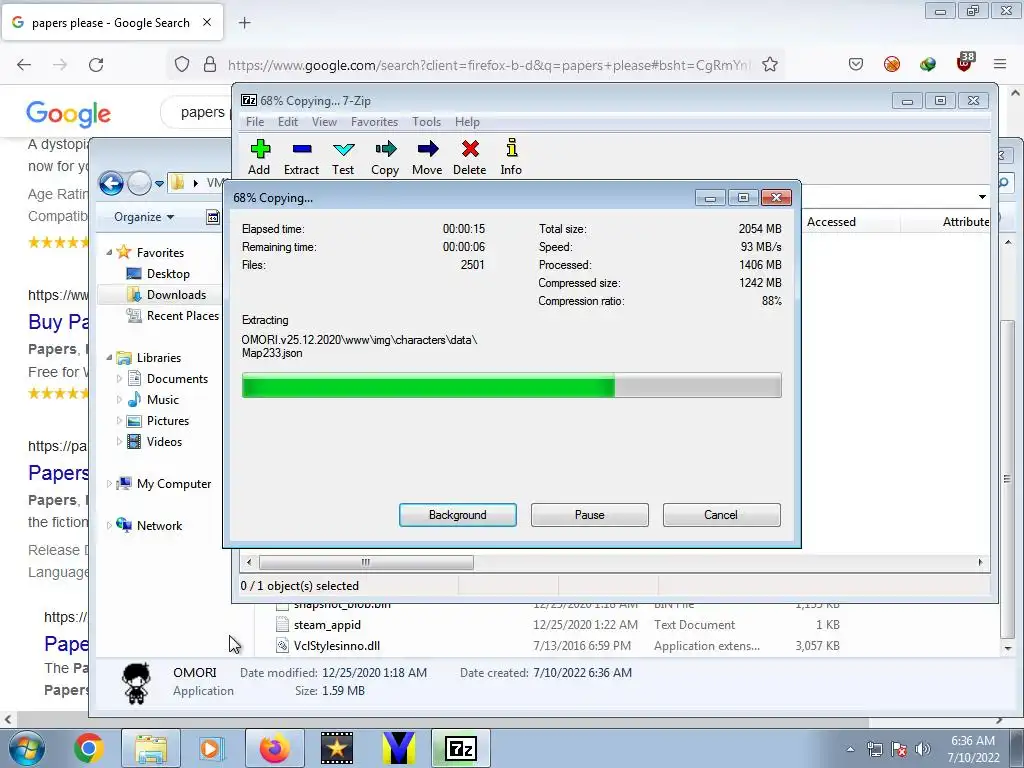Click the OMORI application thumbnail in details pane
This screenshot has height=768, width=1024.
tap(136, 683)
